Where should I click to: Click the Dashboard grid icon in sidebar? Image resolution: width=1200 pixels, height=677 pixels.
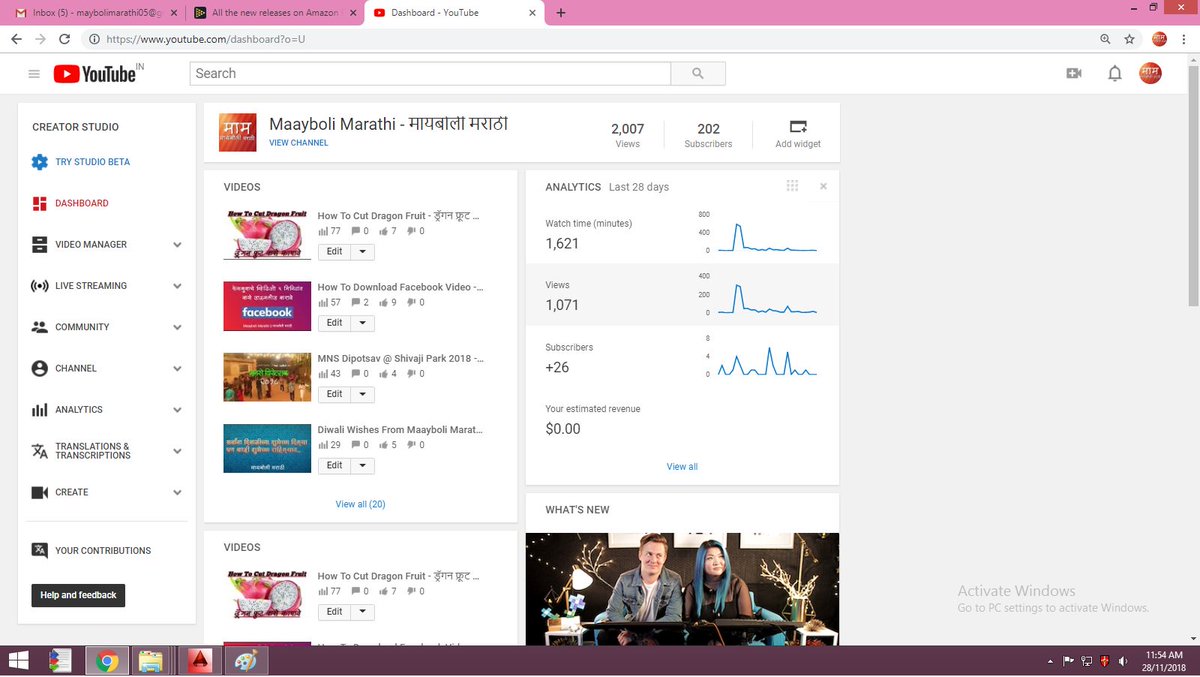(39, 203)
